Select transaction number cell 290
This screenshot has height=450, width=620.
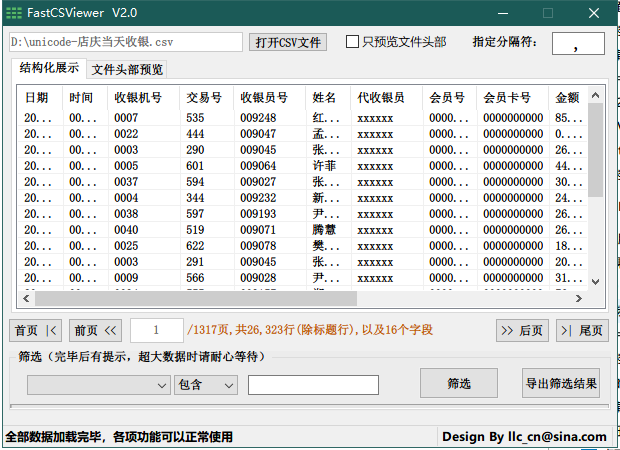(x=195, y=150)
